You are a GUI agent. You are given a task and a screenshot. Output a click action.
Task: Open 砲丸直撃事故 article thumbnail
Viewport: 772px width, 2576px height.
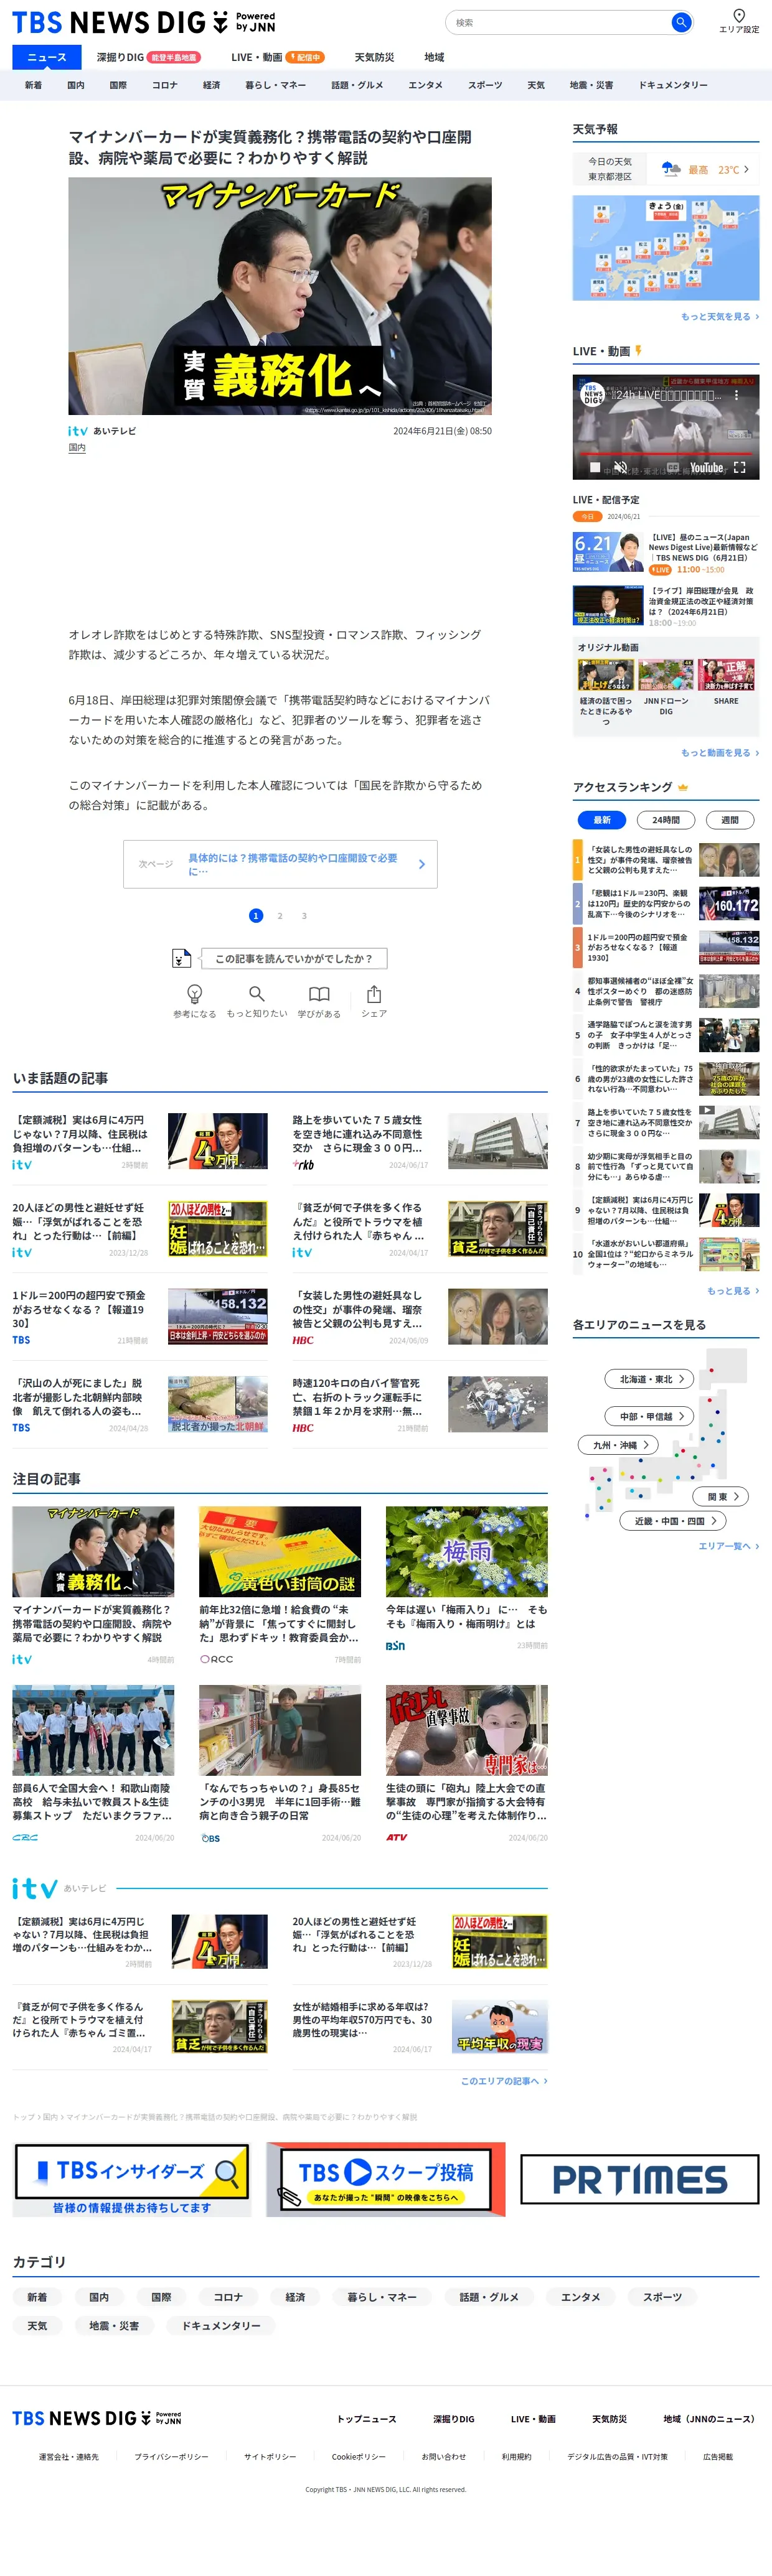[467, 1730]
